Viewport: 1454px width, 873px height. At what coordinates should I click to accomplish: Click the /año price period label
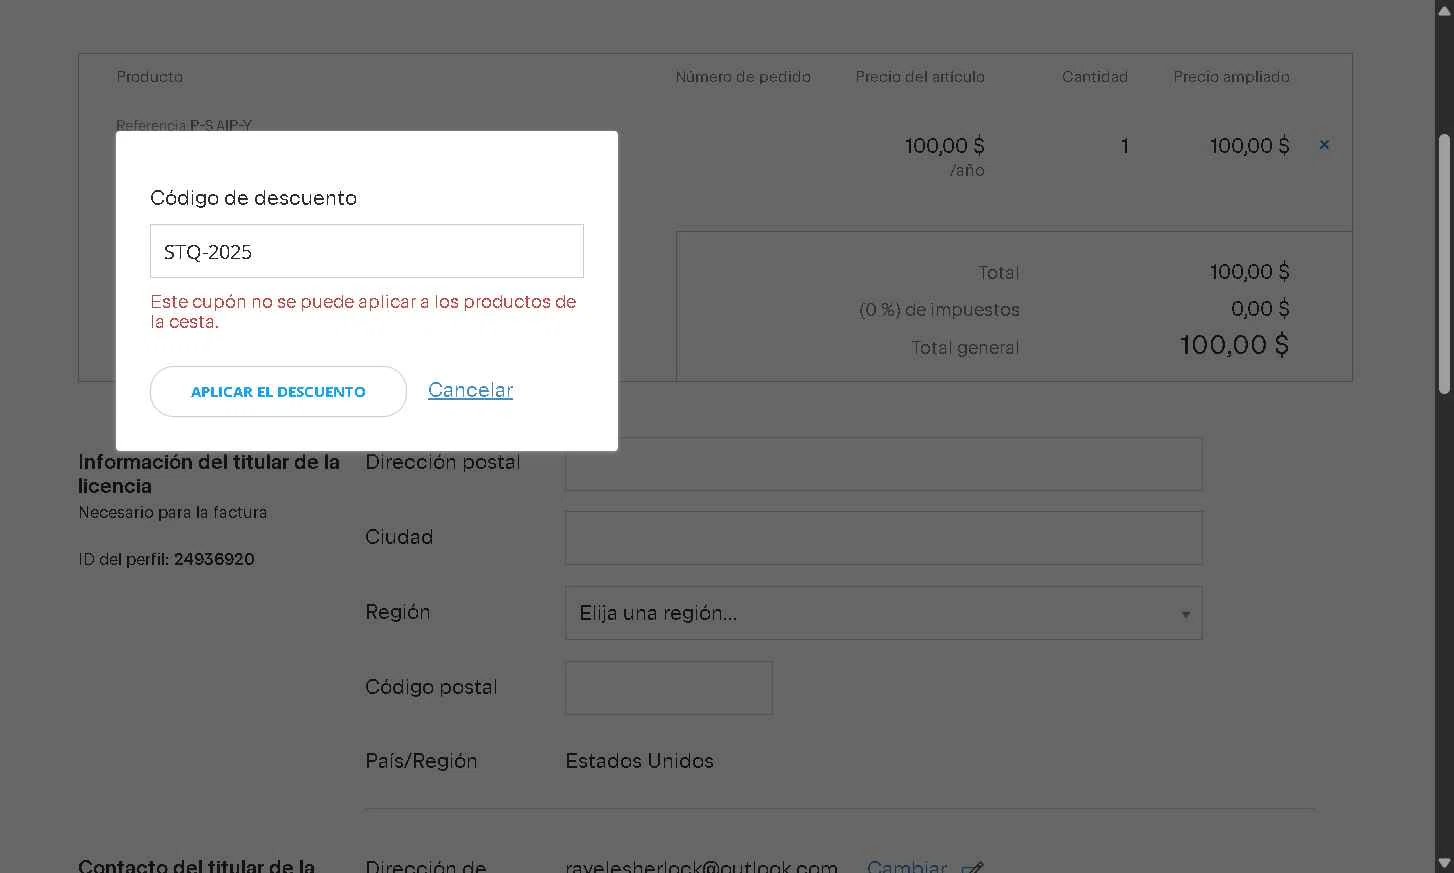(x=967, y=171)
